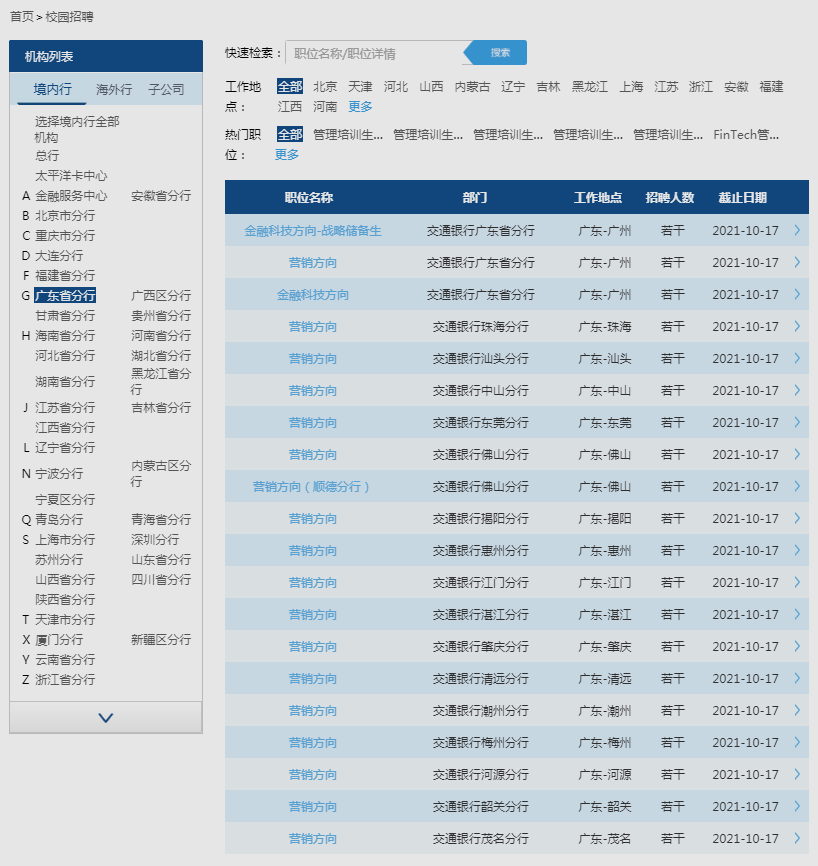Image resolution: width=818 pixels, height=866 pixels.
Task: Open arrow on the 广东-茂名 row
Action: 797,839
